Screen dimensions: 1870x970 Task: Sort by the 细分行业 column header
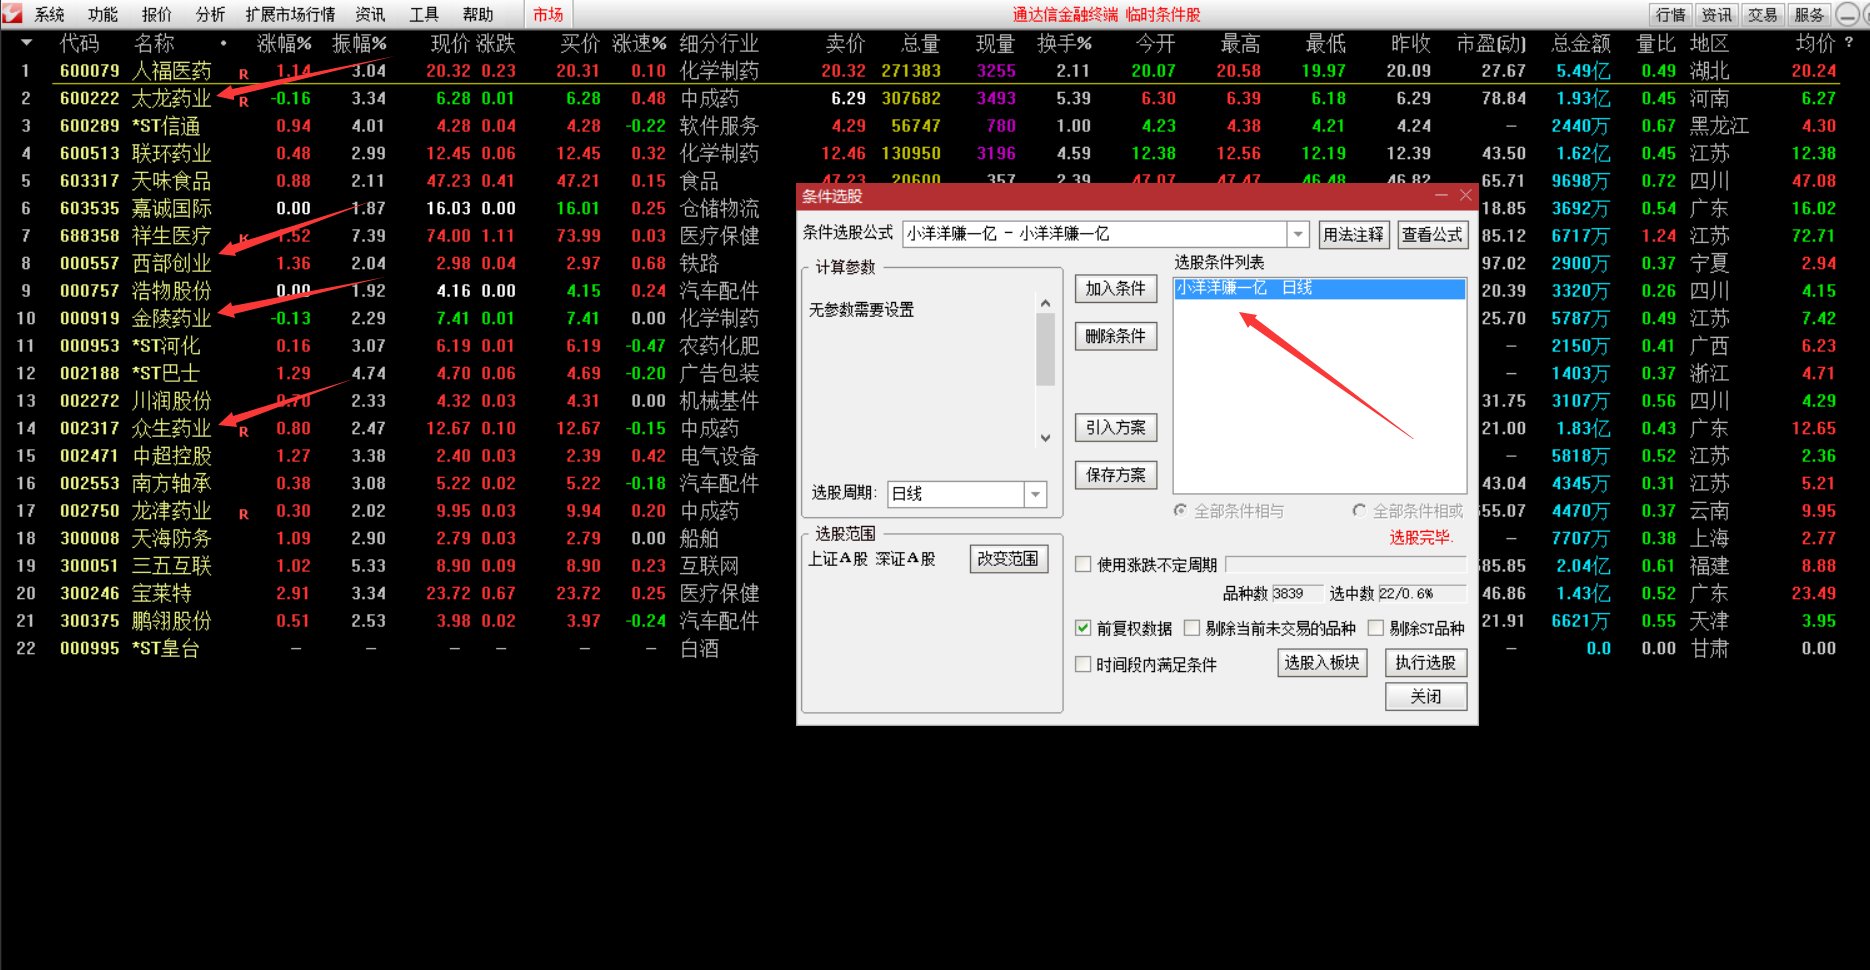coord(719,43)
